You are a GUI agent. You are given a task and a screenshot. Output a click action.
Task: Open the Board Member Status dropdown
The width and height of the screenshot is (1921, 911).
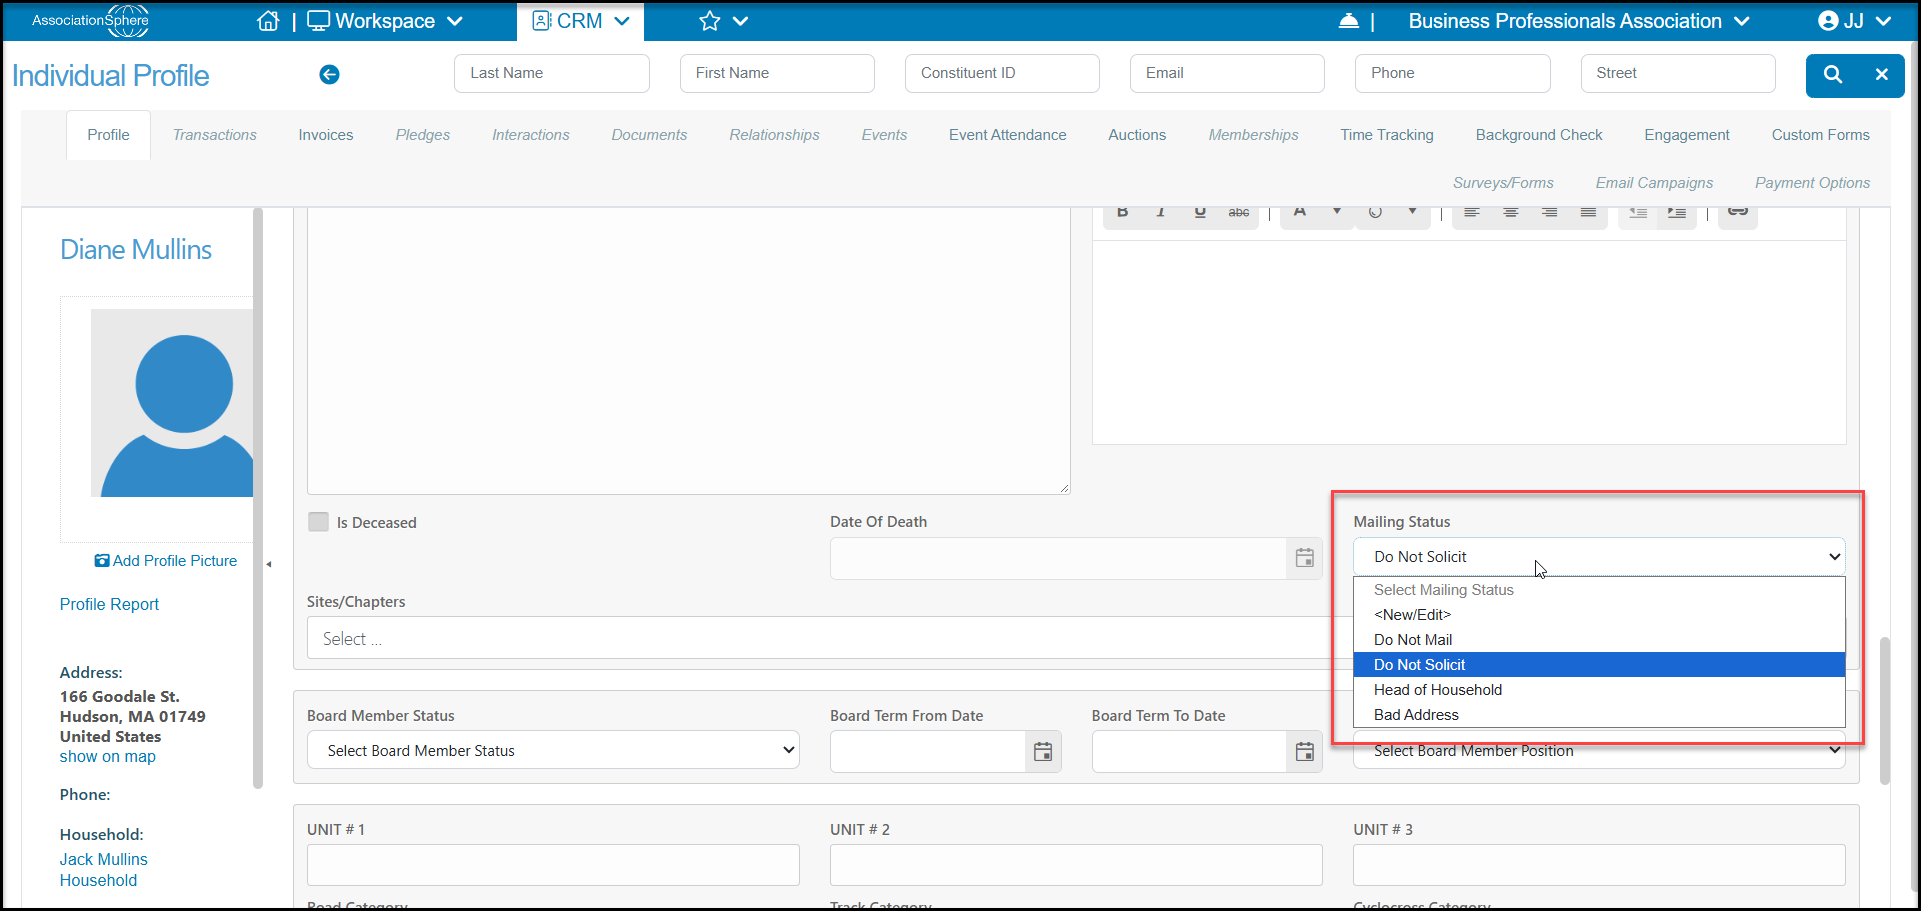[553, 750]
